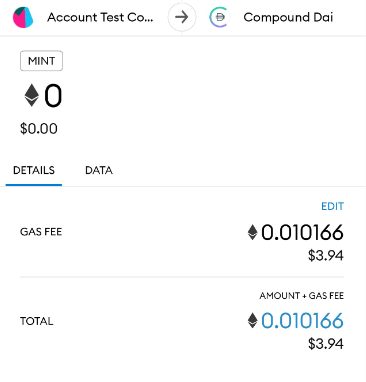Viewport: 366px width, 382px height.
Task: Click the TOTAL row label
Action: (x=37, y=321)
